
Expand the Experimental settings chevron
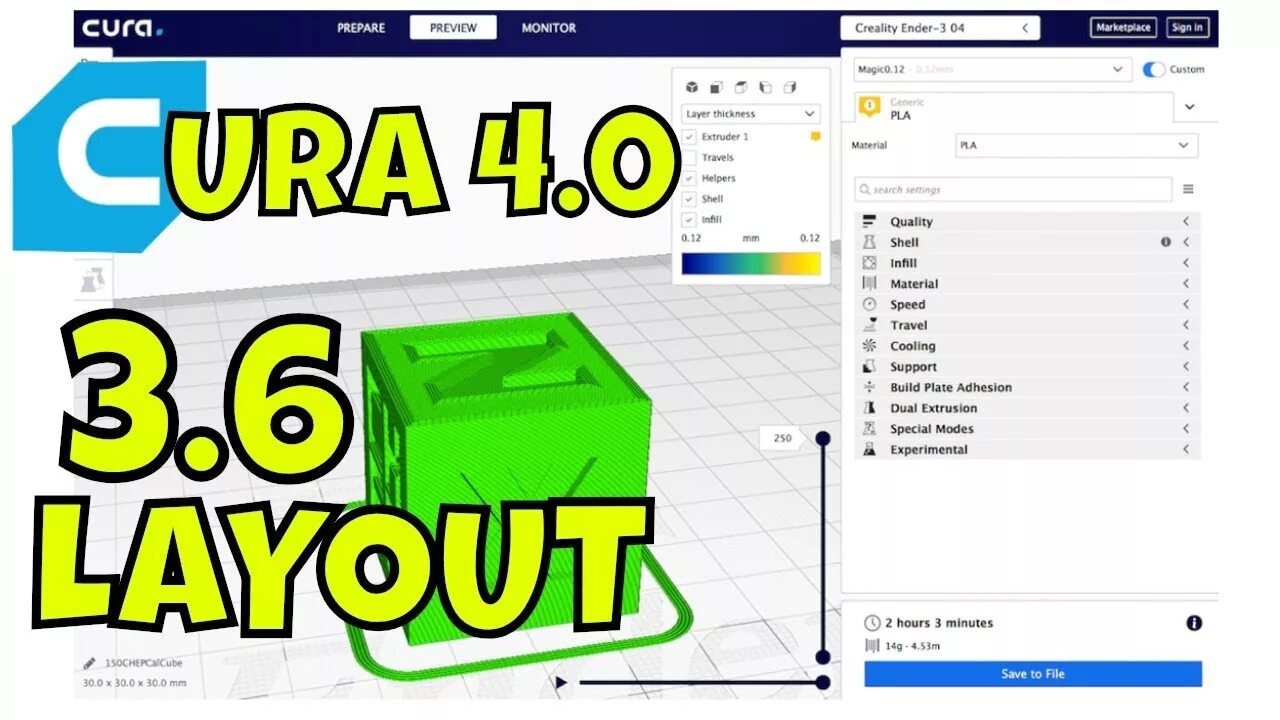tap(1186, 449)
